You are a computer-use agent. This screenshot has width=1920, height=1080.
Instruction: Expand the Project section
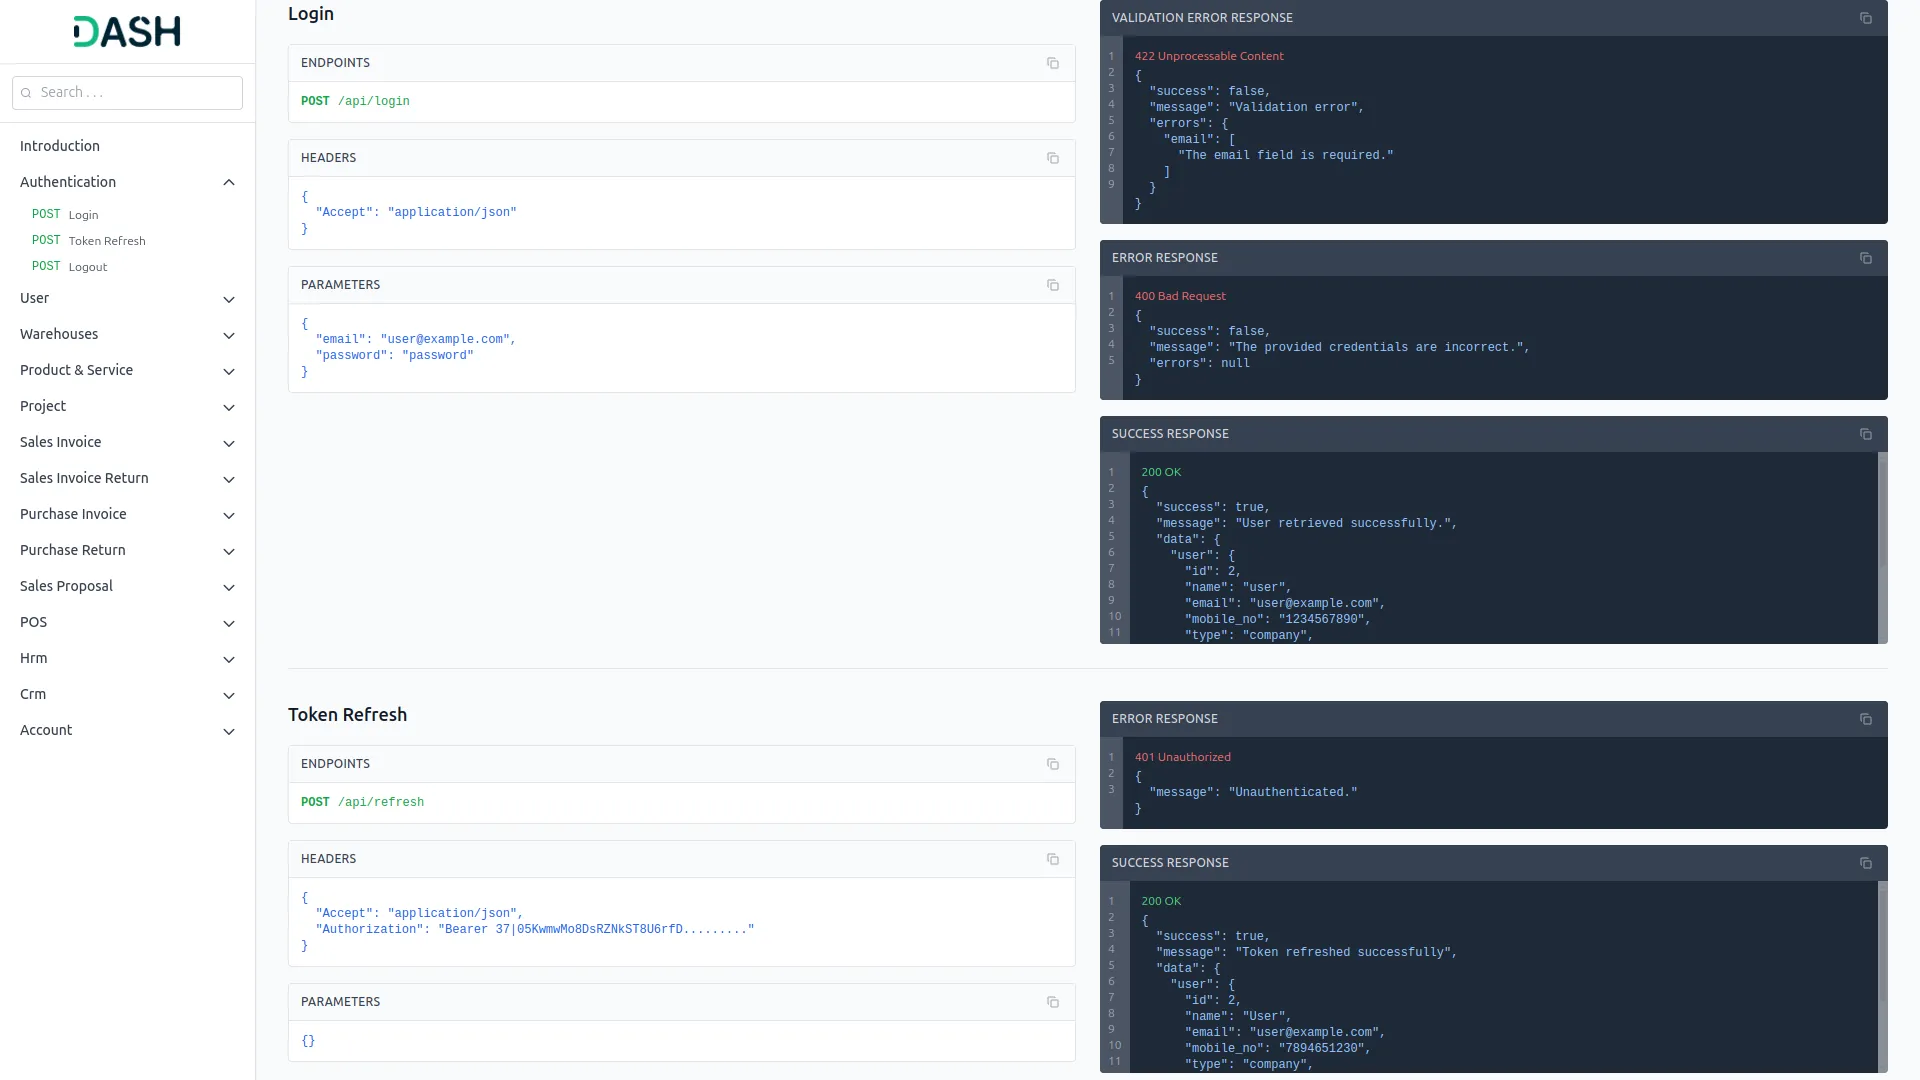tap(127, 406)
